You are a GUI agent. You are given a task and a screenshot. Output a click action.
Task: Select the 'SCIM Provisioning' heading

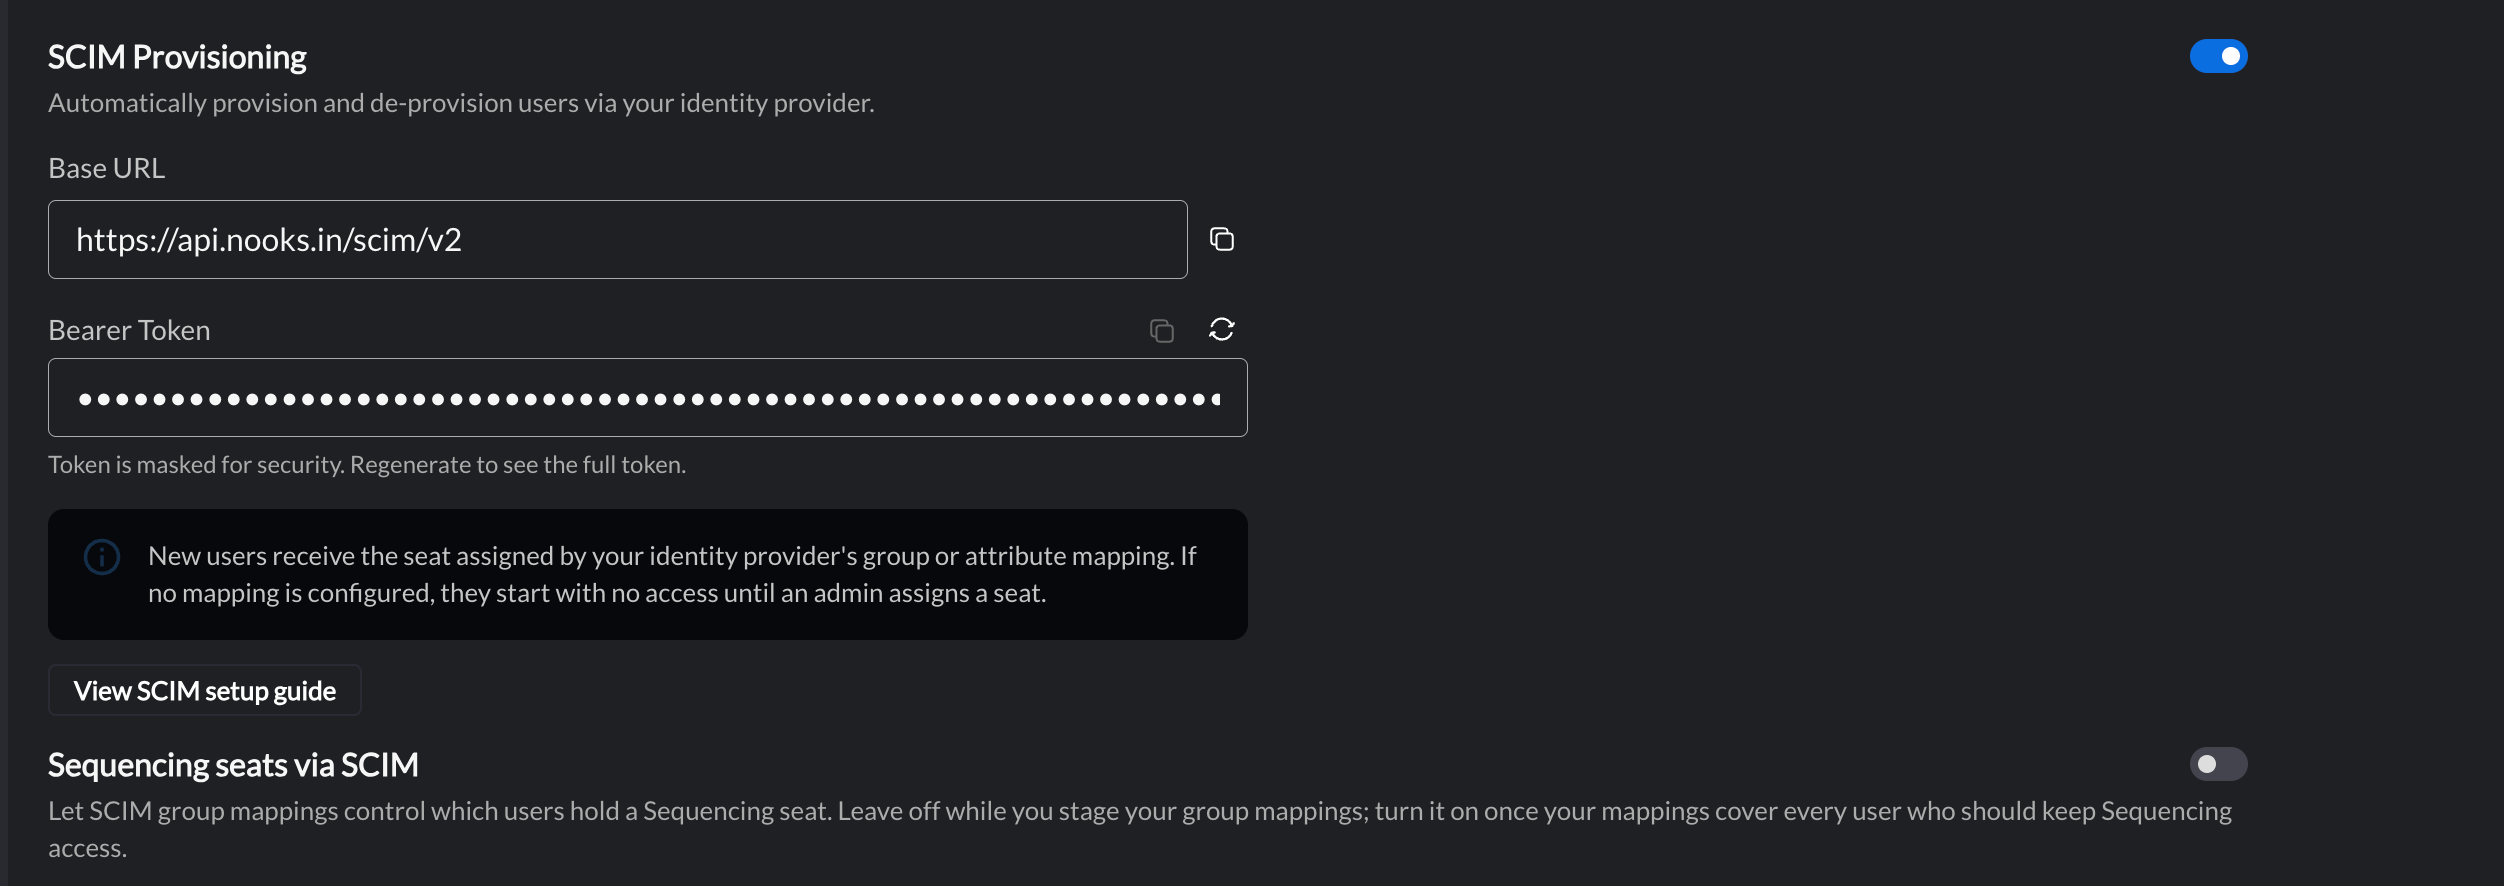coord(177,57)
